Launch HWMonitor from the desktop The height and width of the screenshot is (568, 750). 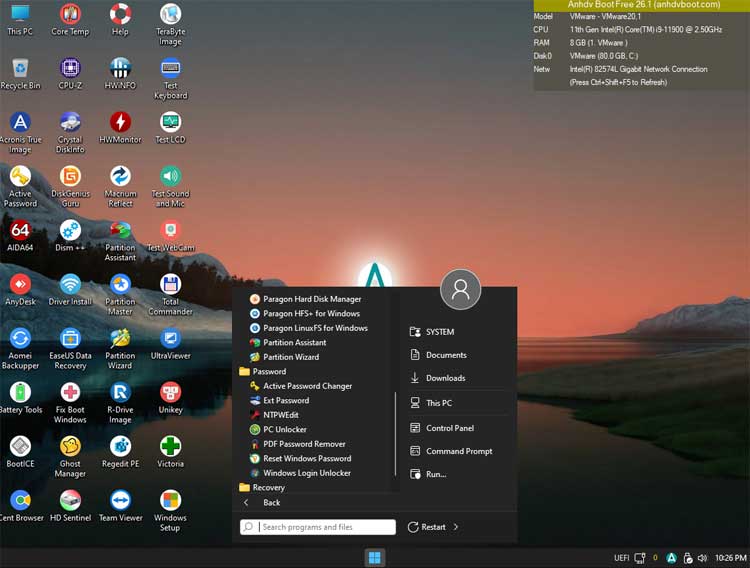120,128
